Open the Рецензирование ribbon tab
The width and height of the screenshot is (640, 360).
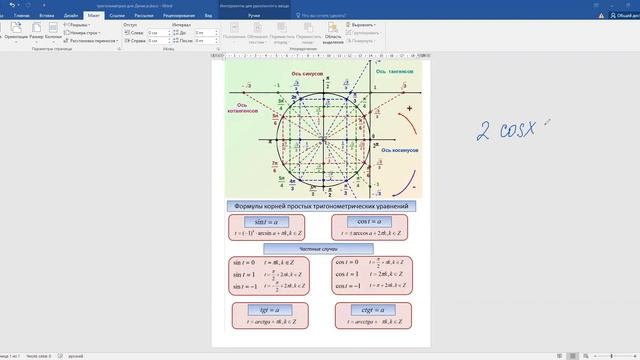(x=179, y=16)
